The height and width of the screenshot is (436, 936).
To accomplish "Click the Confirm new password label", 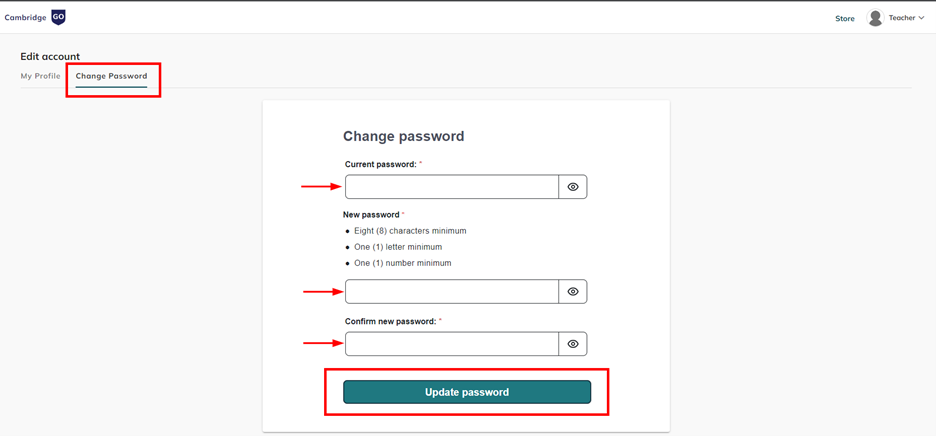I will tap(390, 322).
